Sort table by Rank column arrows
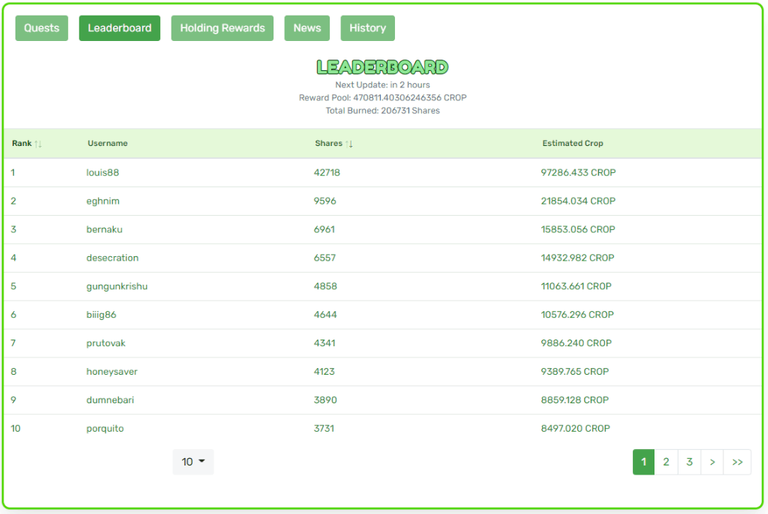768x514 pixels. (x=38, y=144)
